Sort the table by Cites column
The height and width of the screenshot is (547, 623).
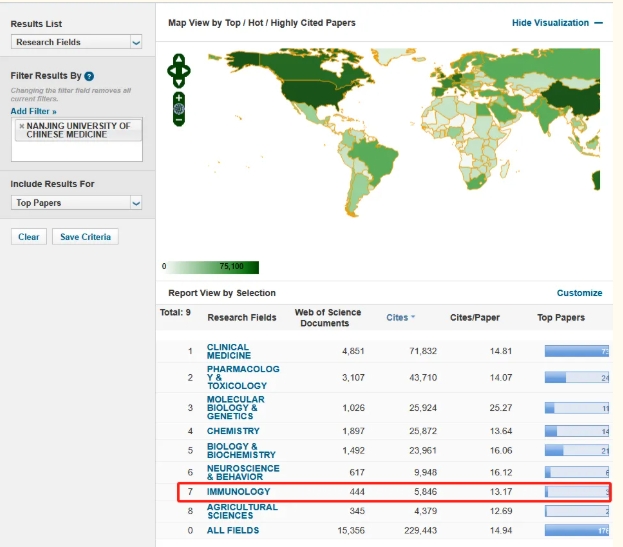(397, 317)
